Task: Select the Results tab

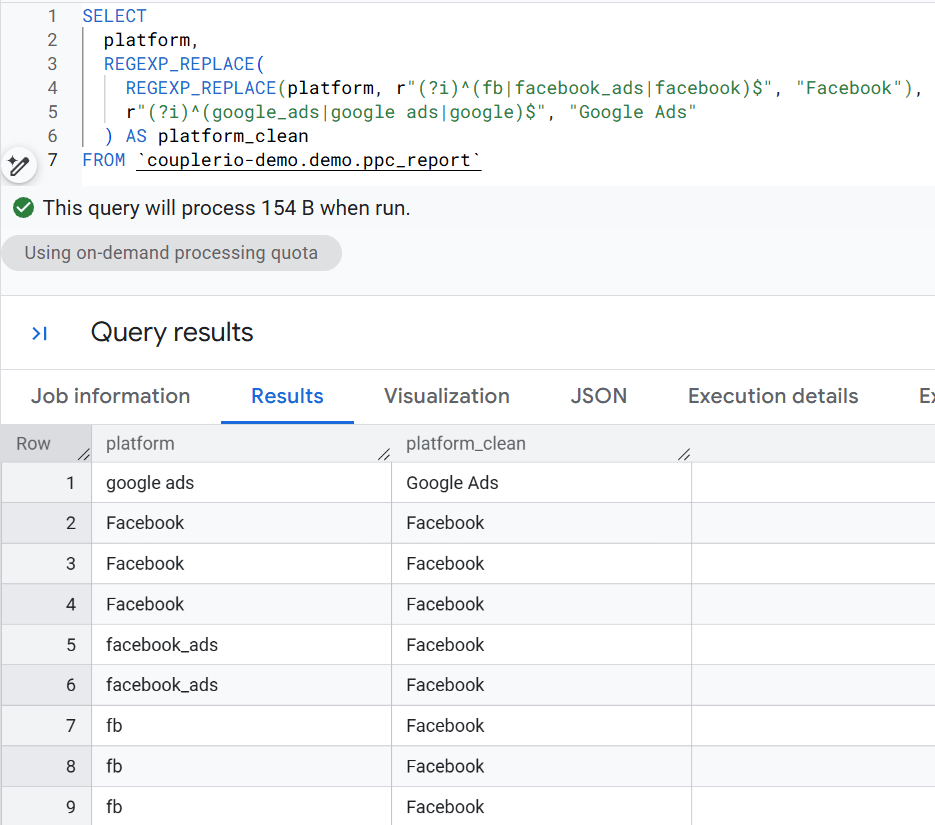Action: pos(287,396)
